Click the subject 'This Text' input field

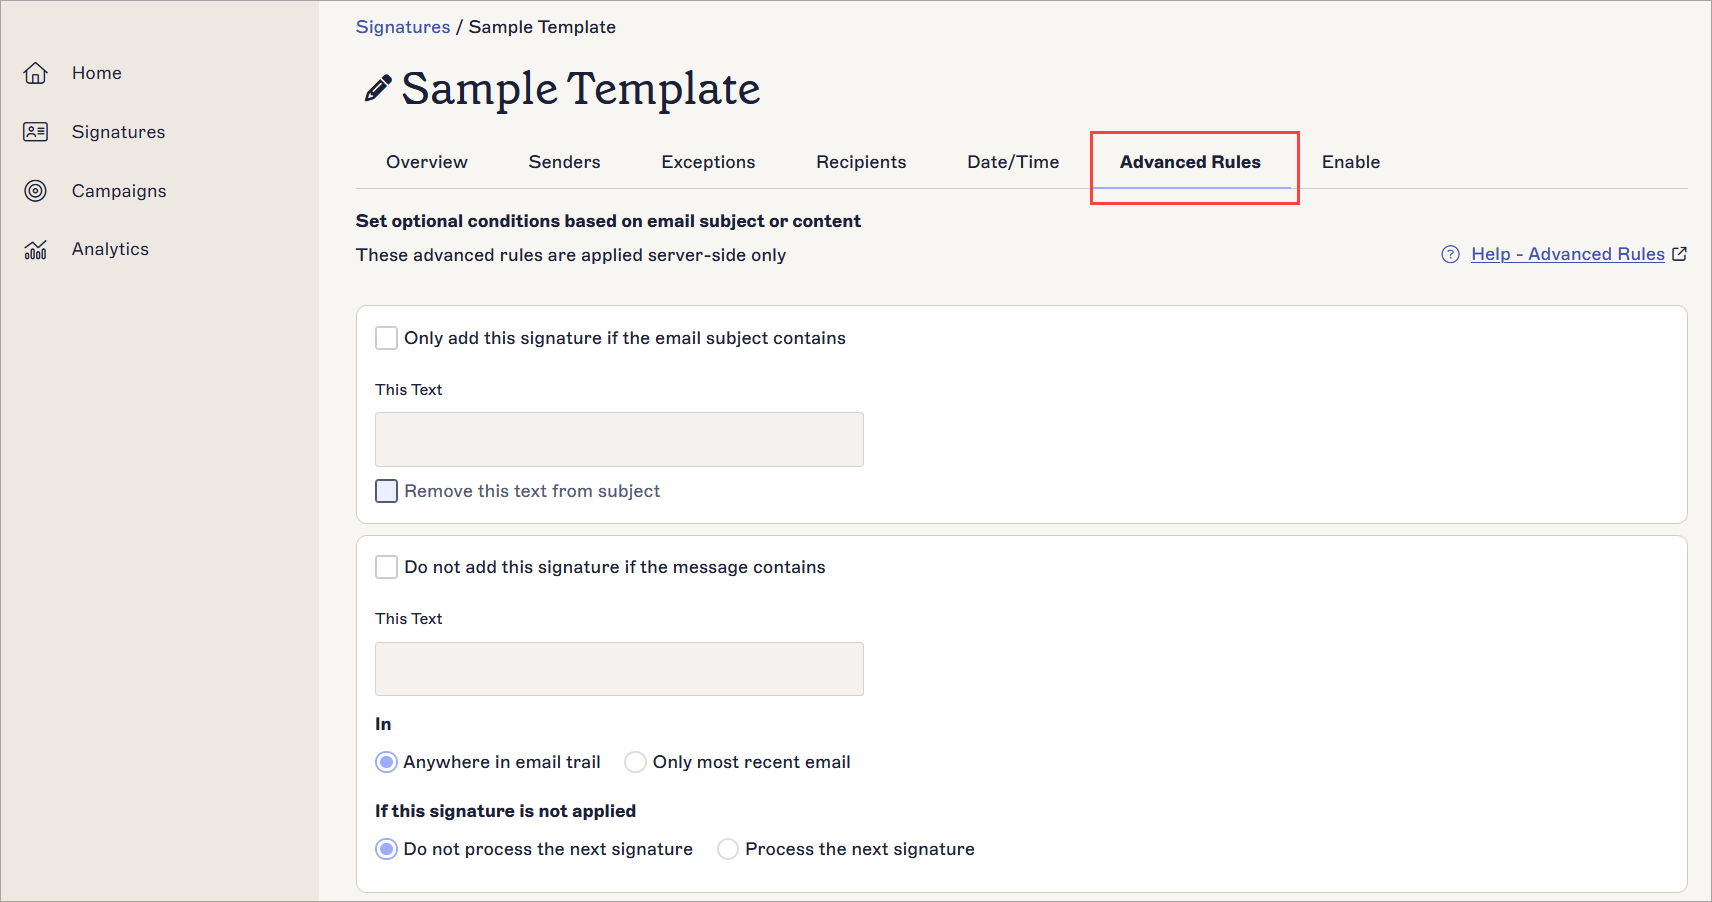pyautogui.click(x=619, y=439)
